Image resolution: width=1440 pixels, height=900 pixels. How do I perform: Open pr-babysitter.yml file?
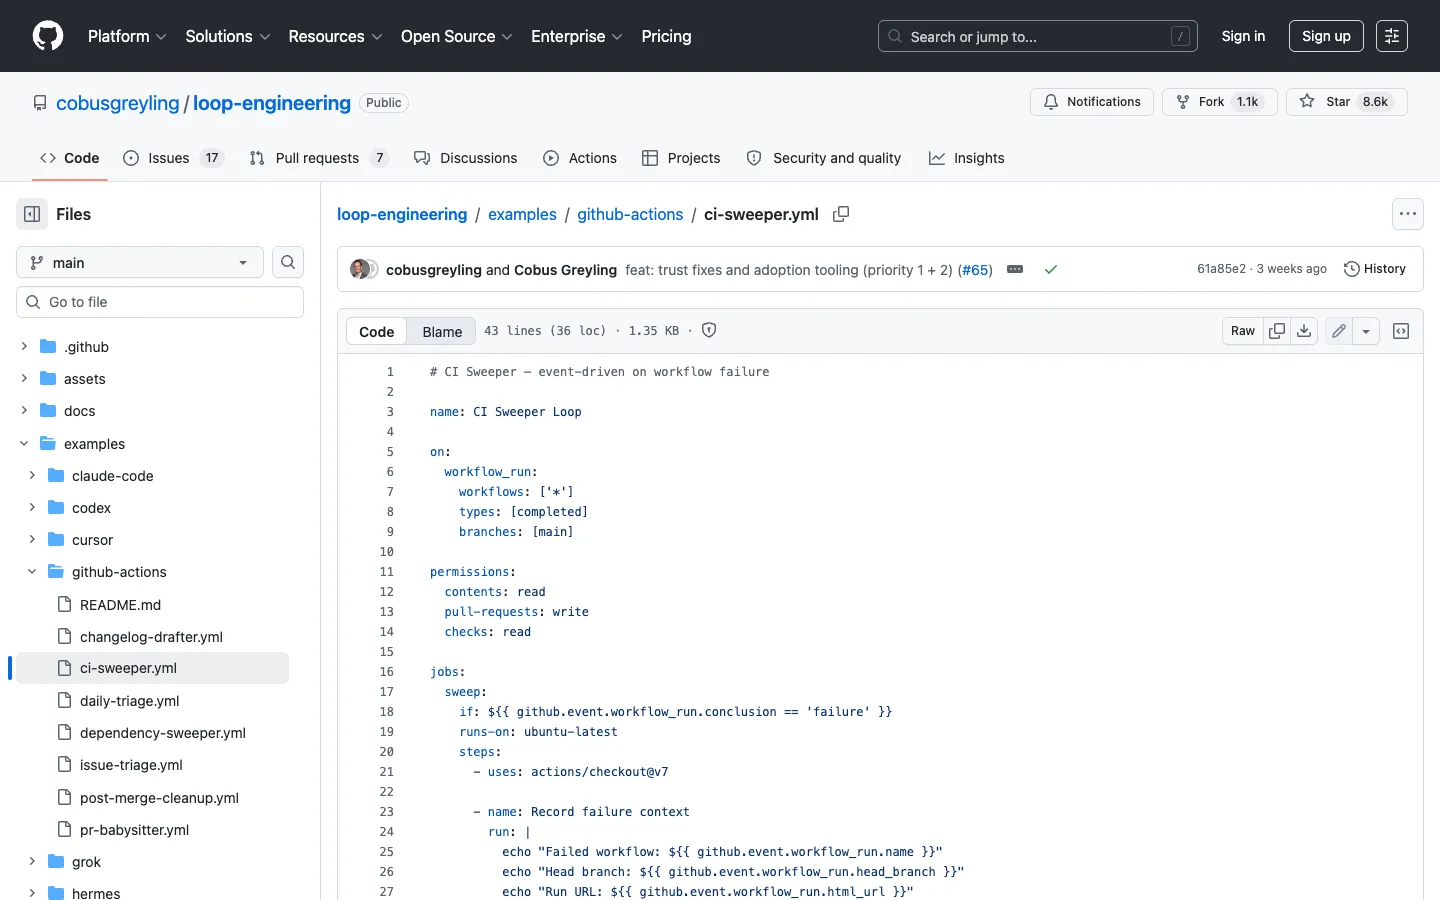[134, 830]
